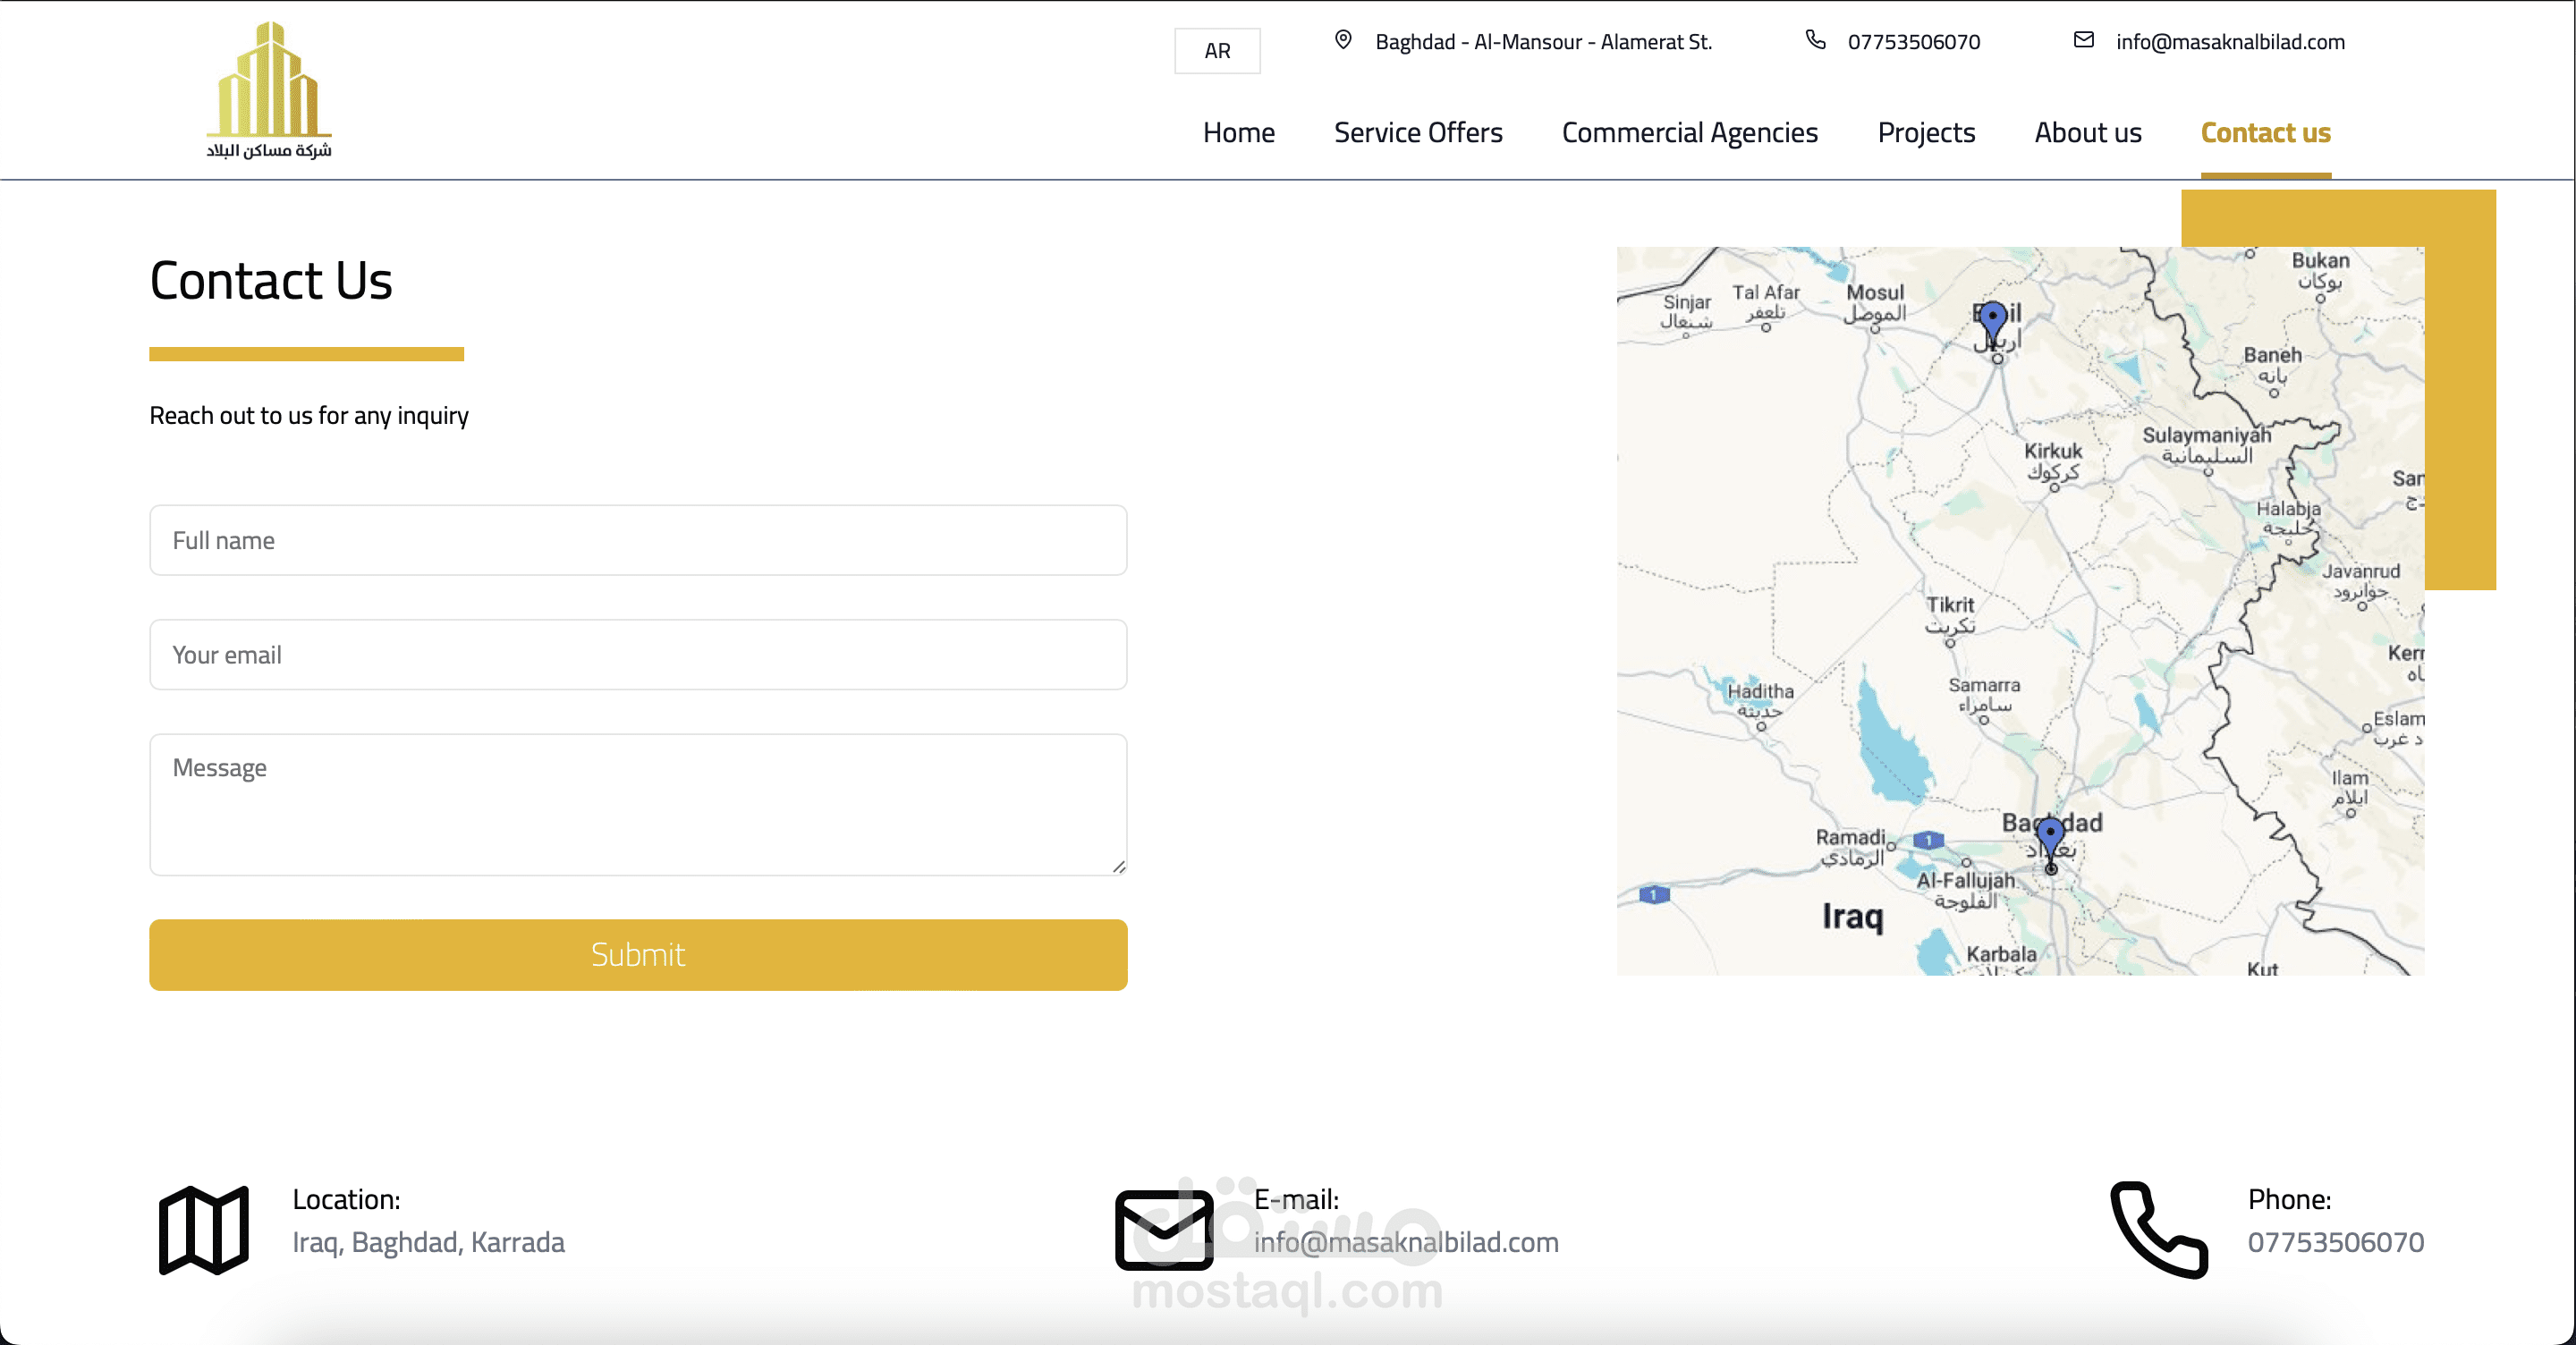Image resolution: width=2576 pixels, height=1345 pixels.
Task: Switch language with the AR button
Action: pyautogui.click(x=1217, y=51)
